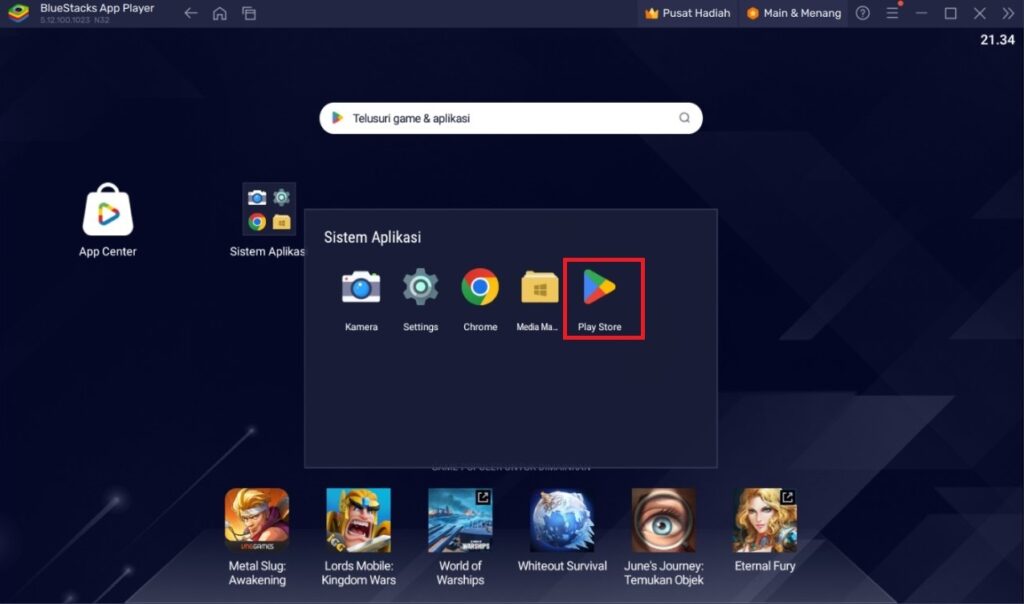
Task: Click the back arrow in the title bar
Action: (x=189, y=13)
